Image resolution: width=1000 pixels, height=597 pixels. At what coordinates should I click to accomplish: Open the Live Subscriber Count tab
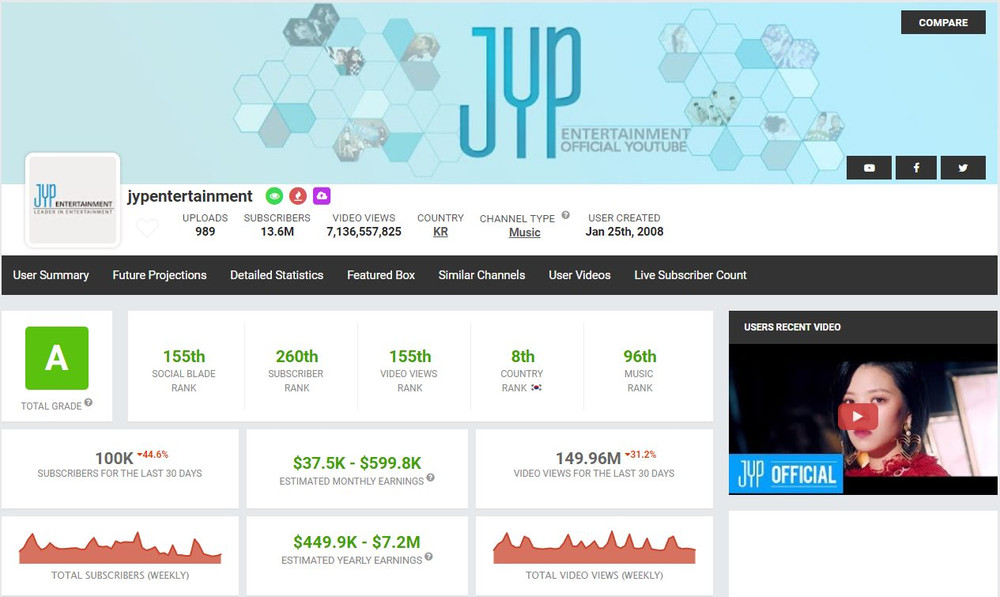(x=690, y=275)
